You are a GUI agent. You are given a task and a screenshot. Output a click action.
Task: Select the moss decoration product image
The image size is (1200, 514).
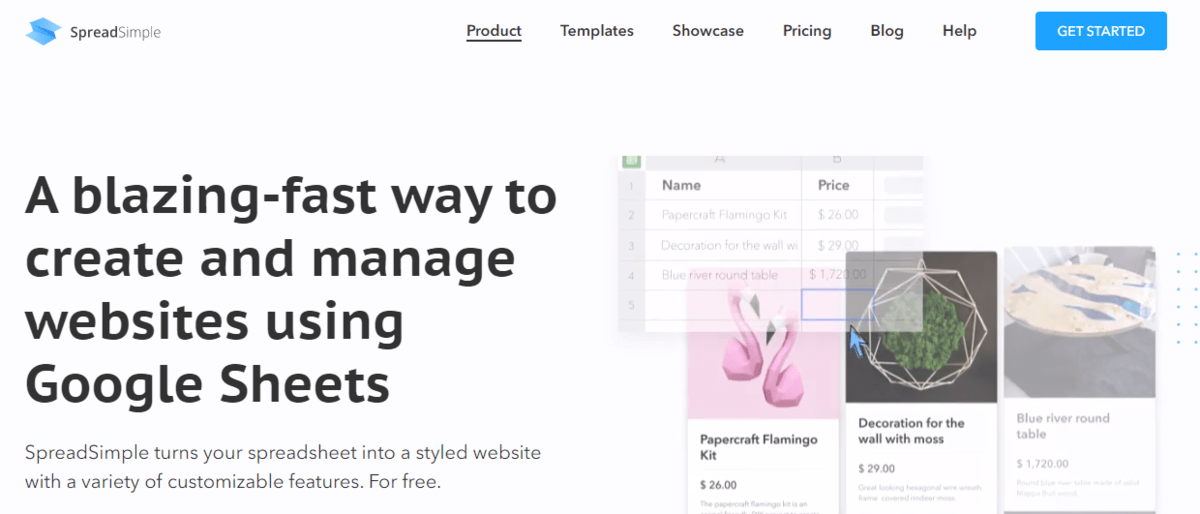click(x=921, y=327)
